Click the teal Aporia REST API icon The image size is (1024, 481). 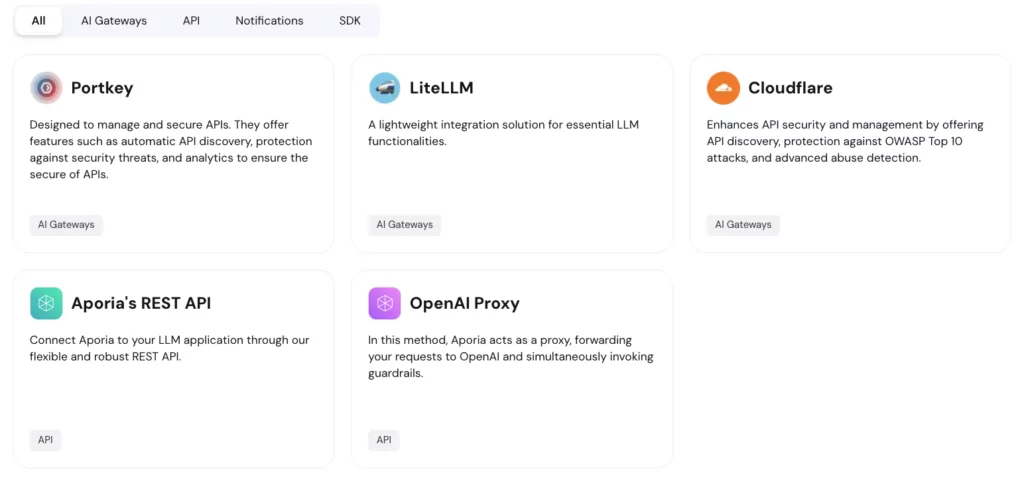coord(46,303)
